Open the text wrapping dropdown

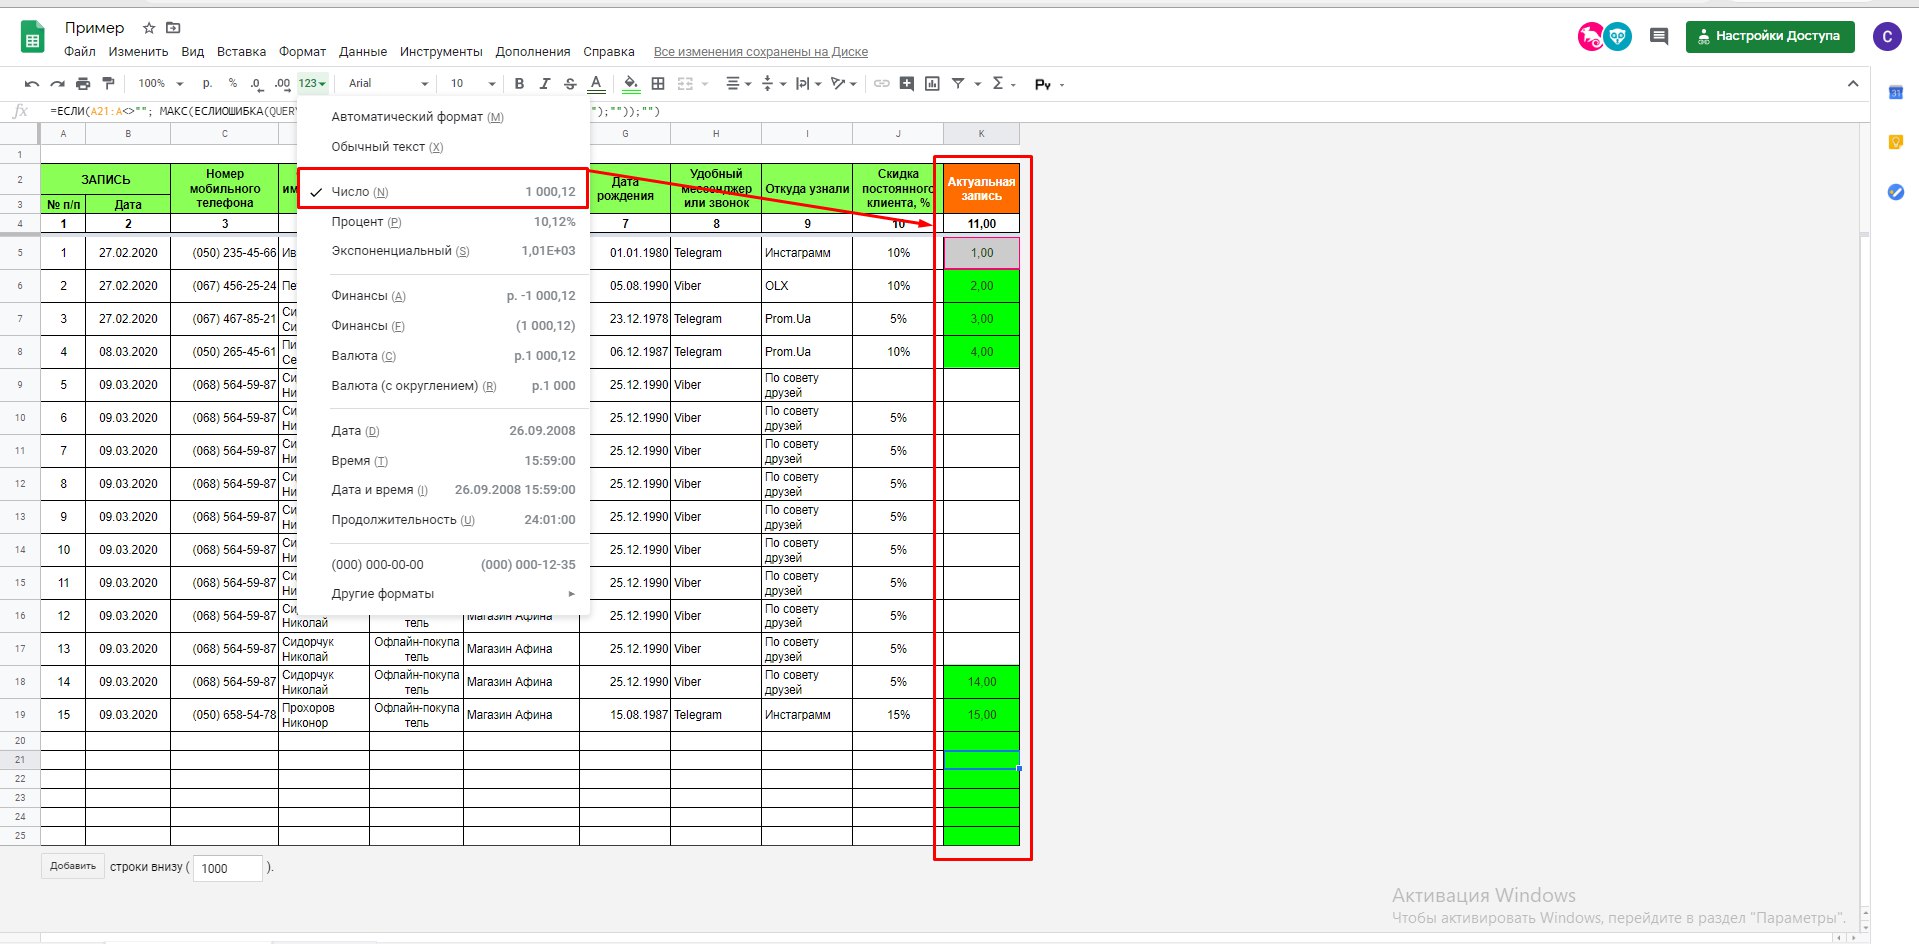(808, 84)
